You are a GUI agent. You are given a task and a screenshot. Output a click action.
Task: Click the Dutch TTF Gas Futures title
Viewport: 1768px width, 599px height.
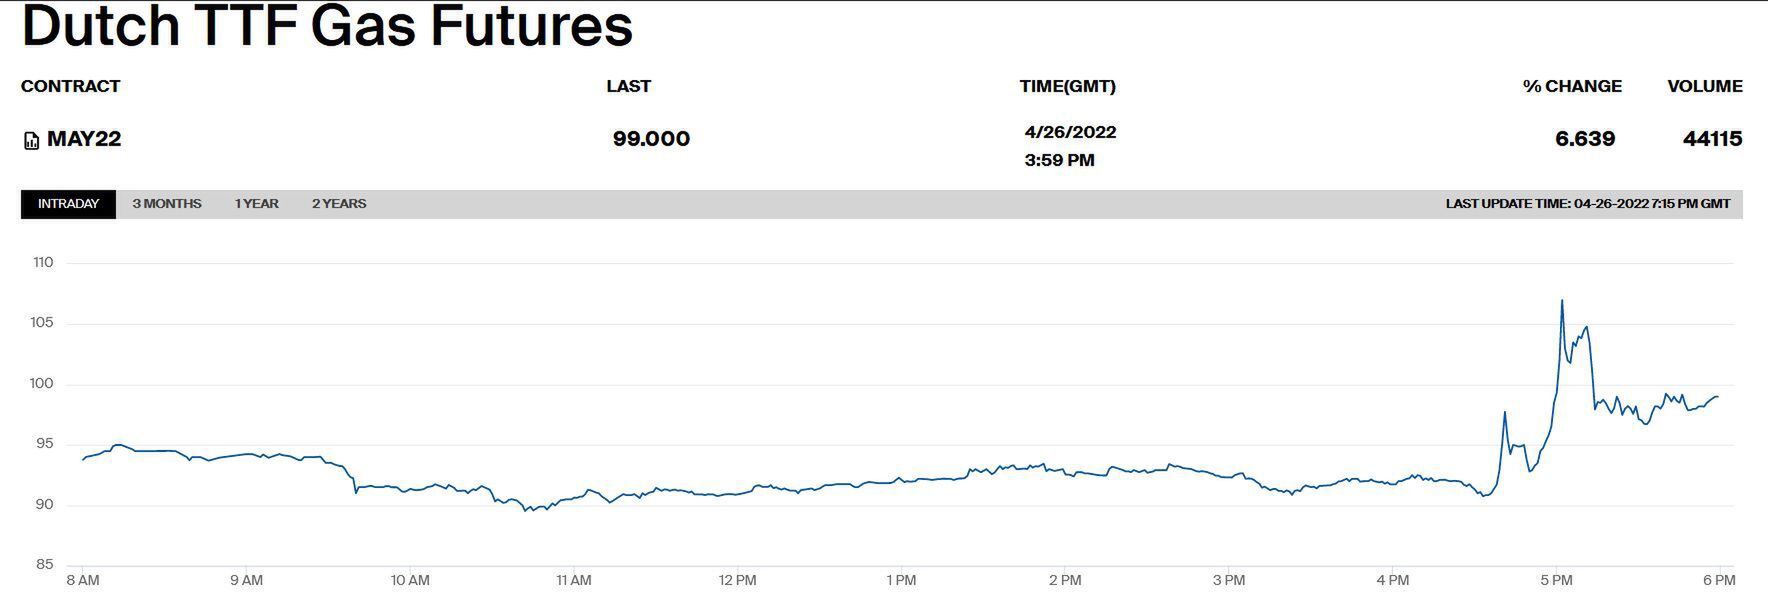(327, 26)
